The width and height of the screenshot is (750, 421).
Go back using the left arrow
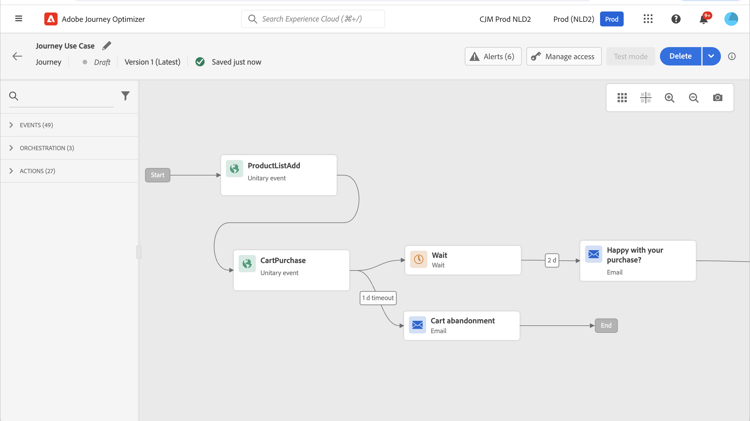click(x=17, y=57)
